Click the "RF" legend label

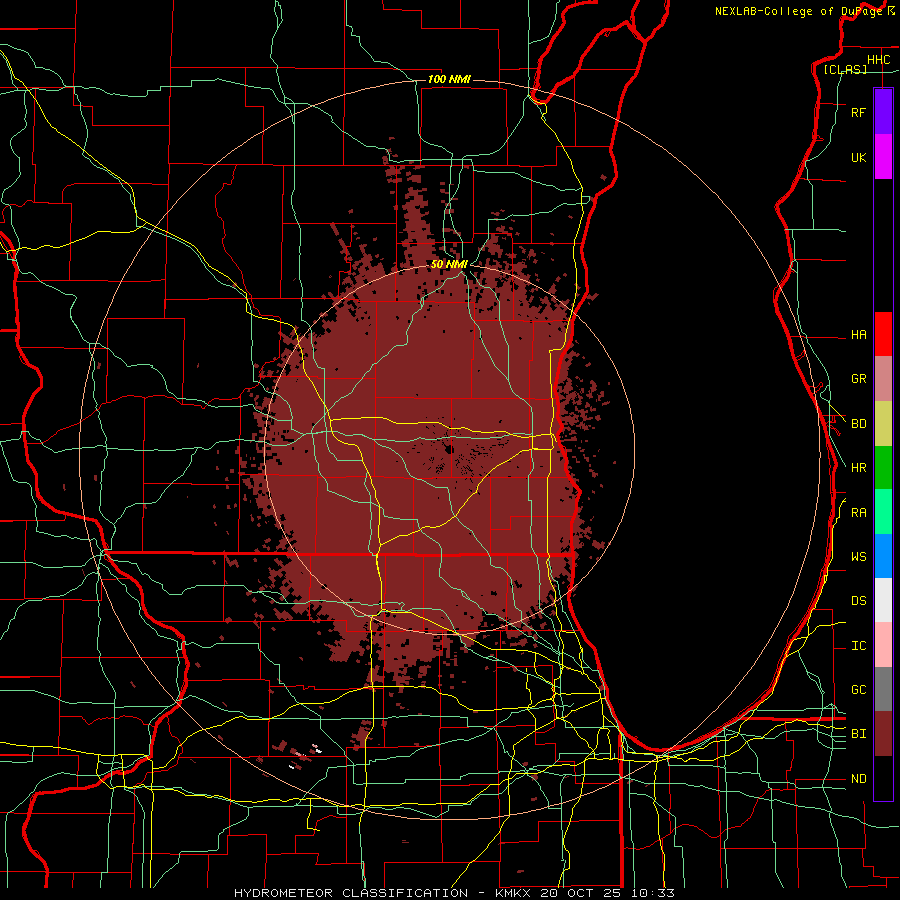tap(859, 112)
